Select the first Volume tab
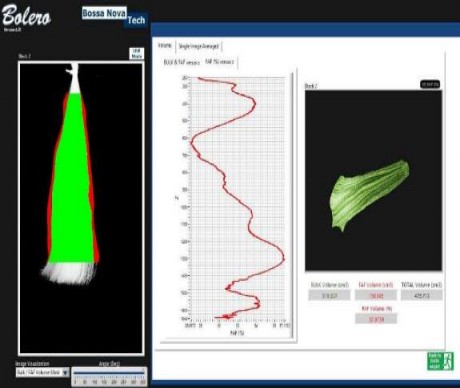 coord(165,46)
